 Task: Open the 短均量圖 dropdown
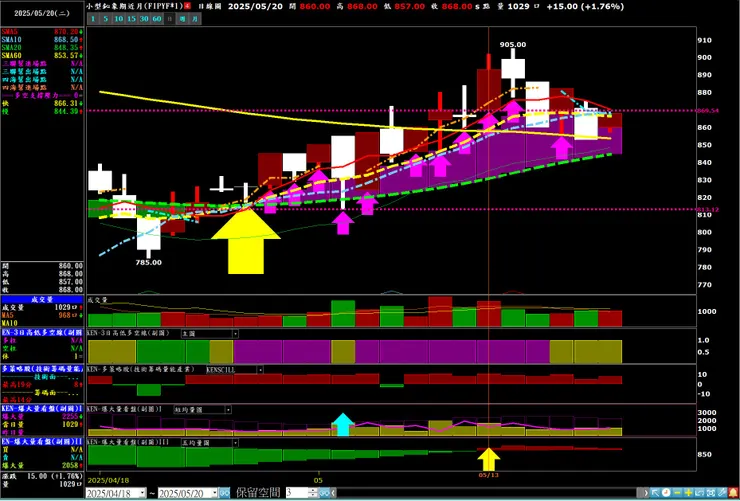point(202,409)
